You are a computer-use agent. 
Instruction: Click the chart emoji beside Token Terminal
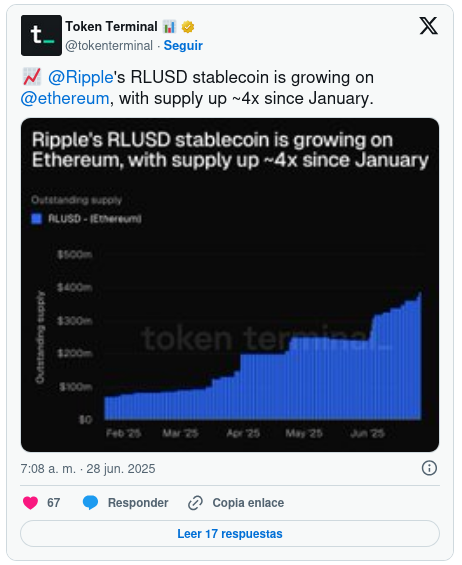(169, 27)
